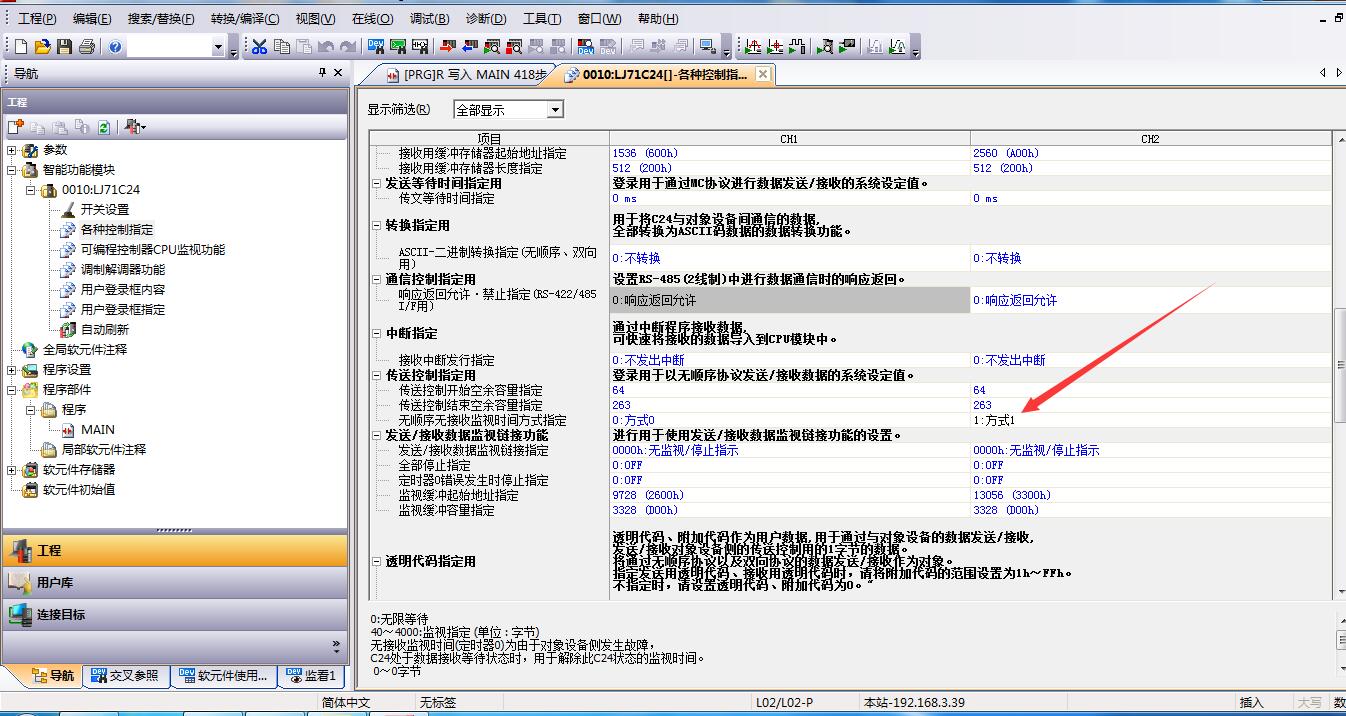Expand the 参数 tree node
Screen dimensions: 1346x716
point(12,150)
